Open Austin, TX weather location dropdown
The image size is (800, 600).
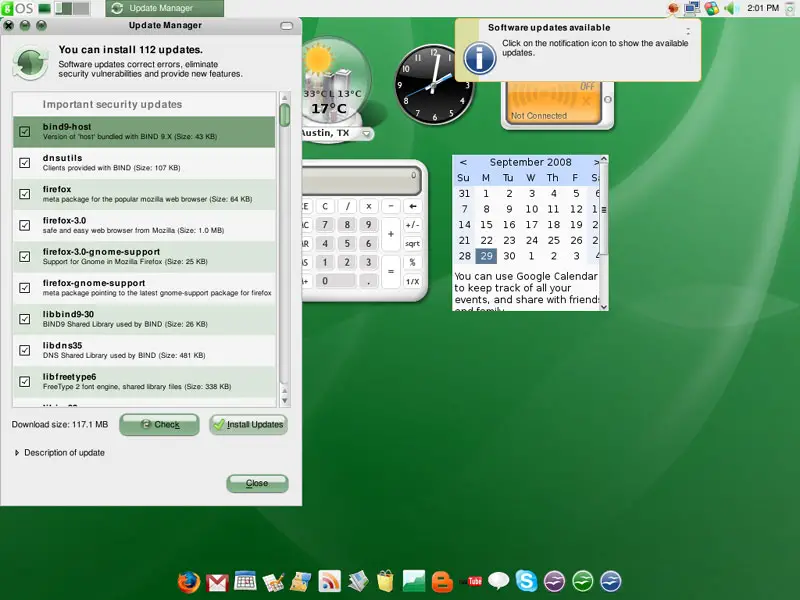366,134
